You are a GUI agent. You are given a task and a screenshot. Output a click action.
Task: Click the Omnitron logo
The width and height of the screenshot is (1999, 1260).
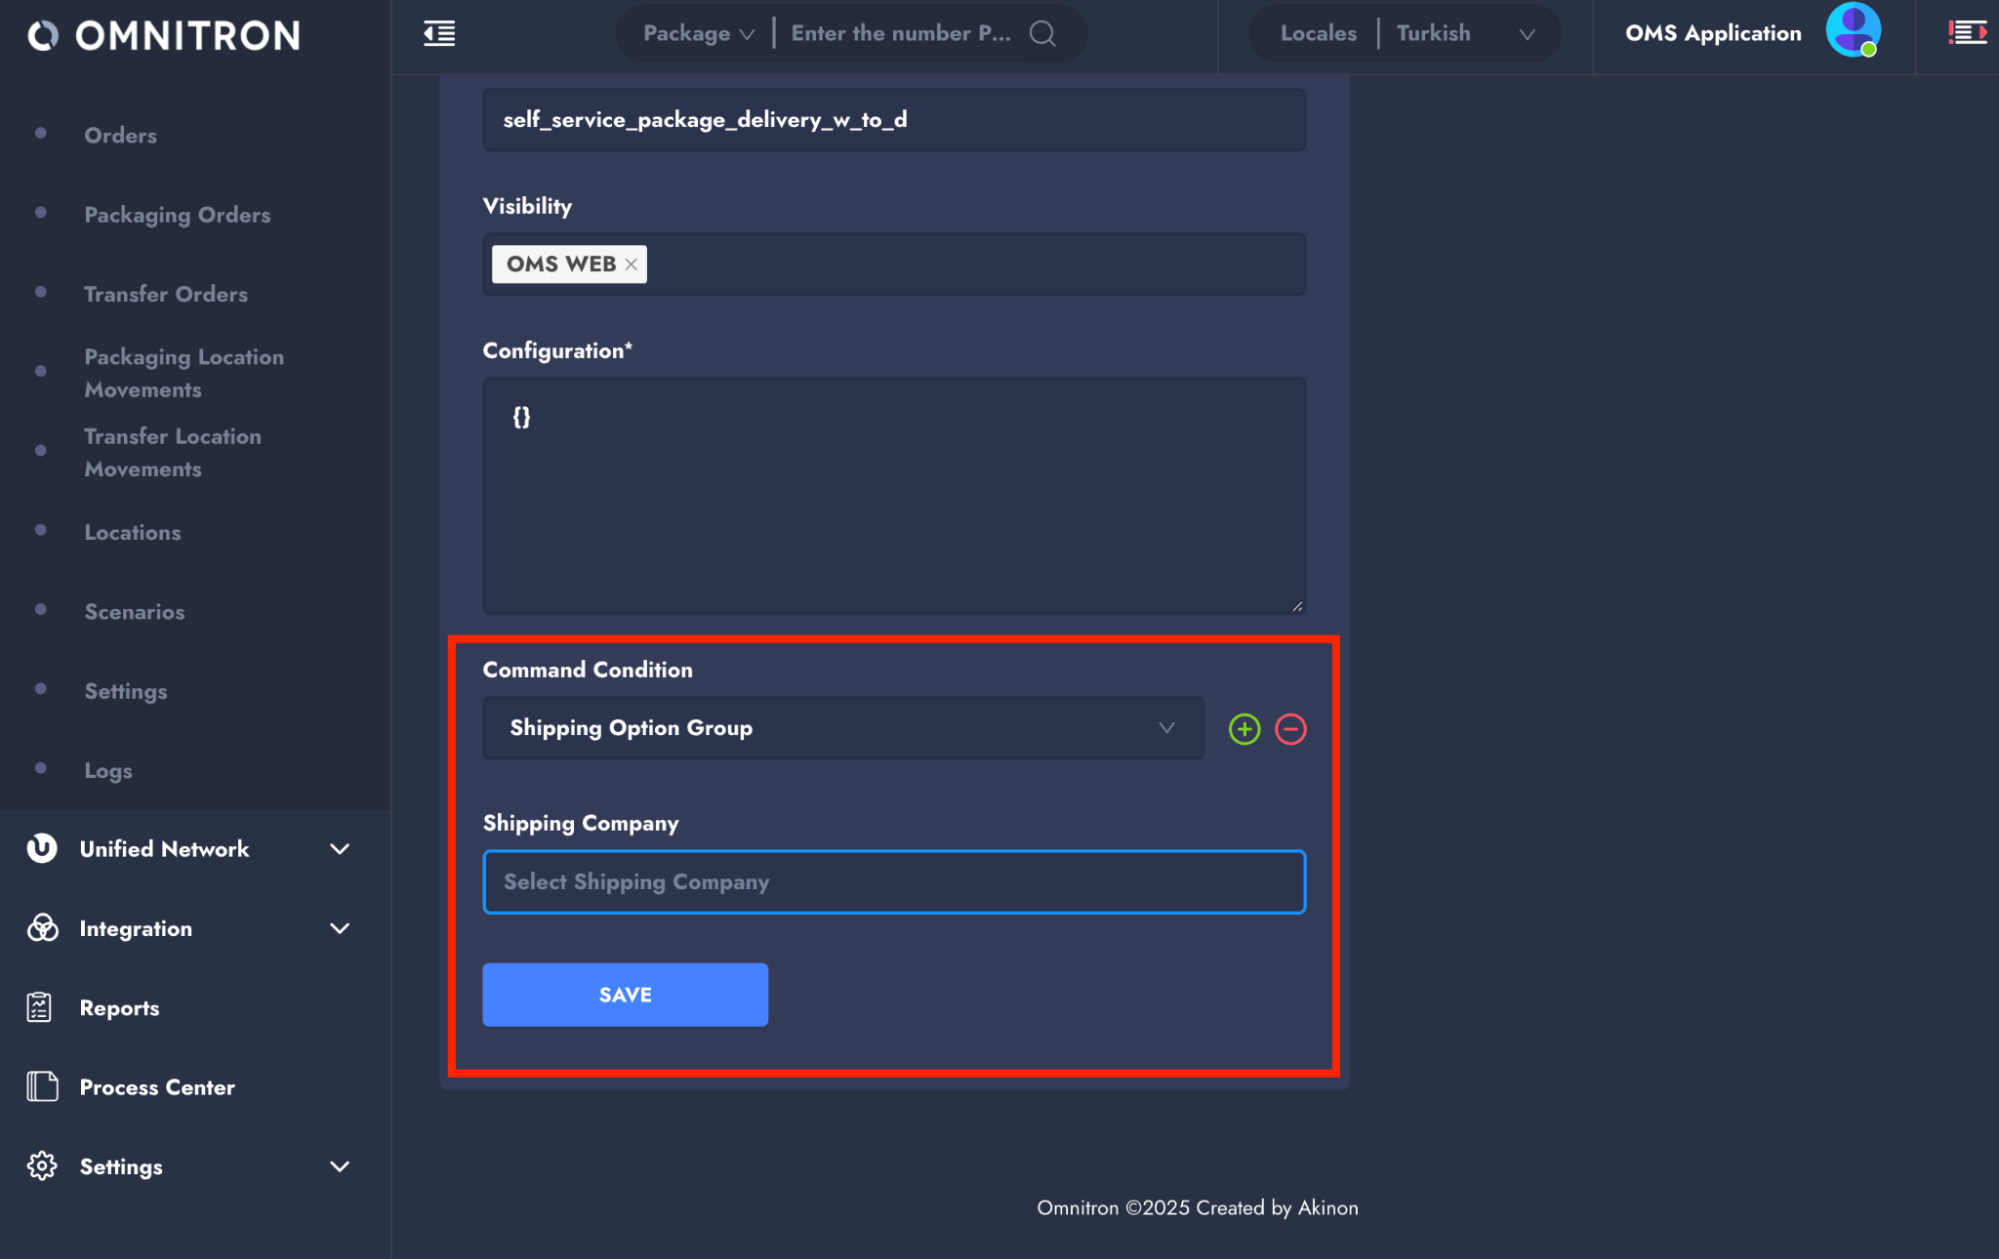point(165,36)
